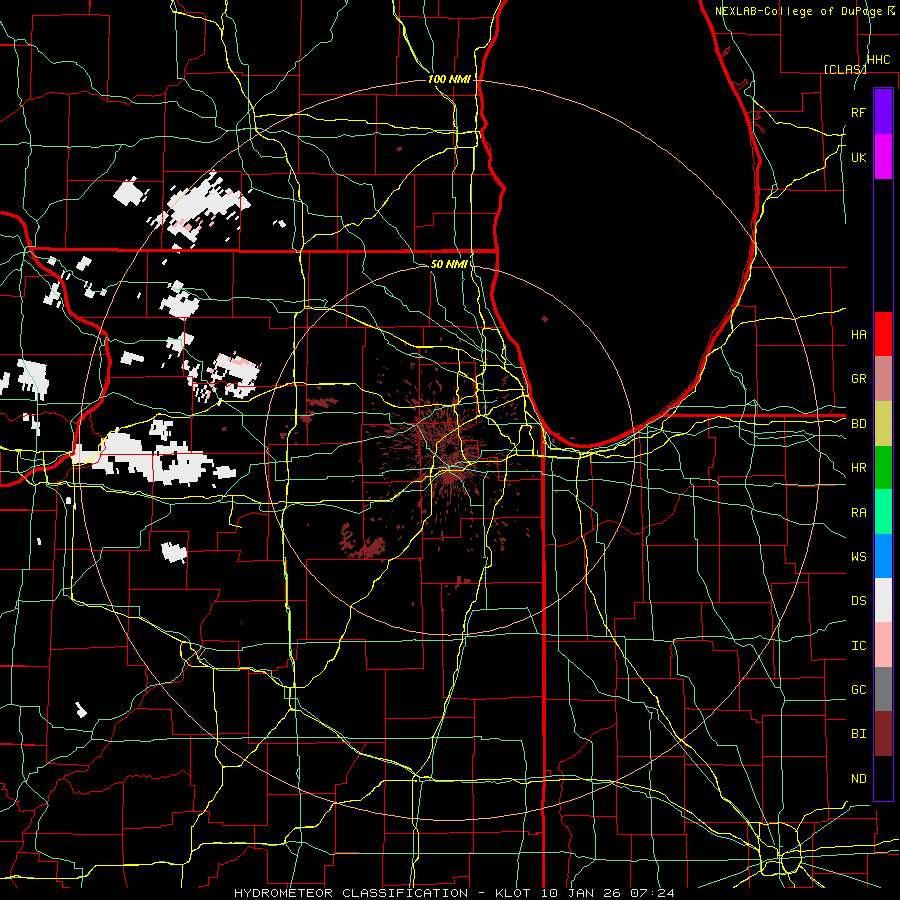Image resolution: width=900 pixels, height=900 pixels.
Task: Click the UK legend label
Action: click(x=859, y=157)
